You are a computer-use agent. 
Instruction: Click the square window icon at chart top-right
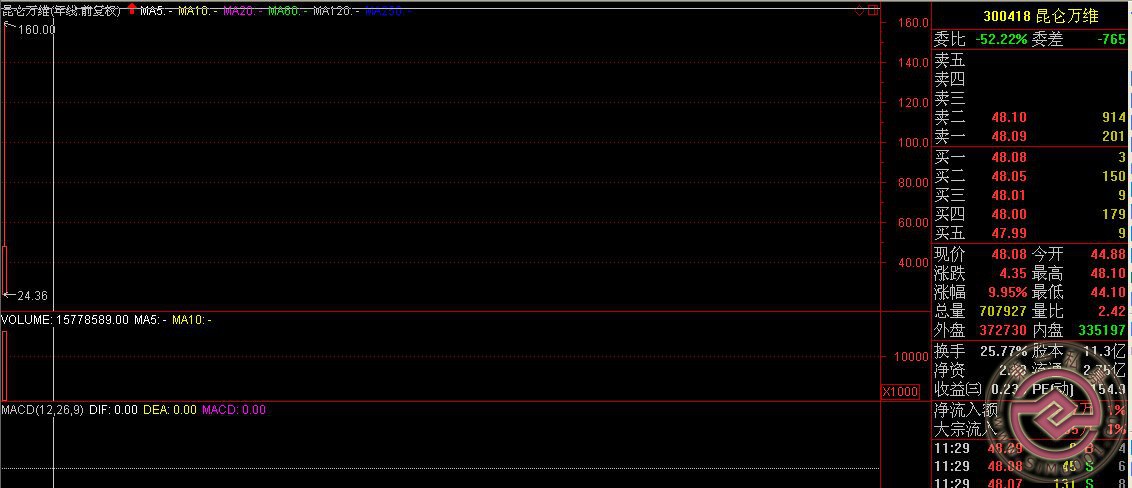tap(873, 11)
